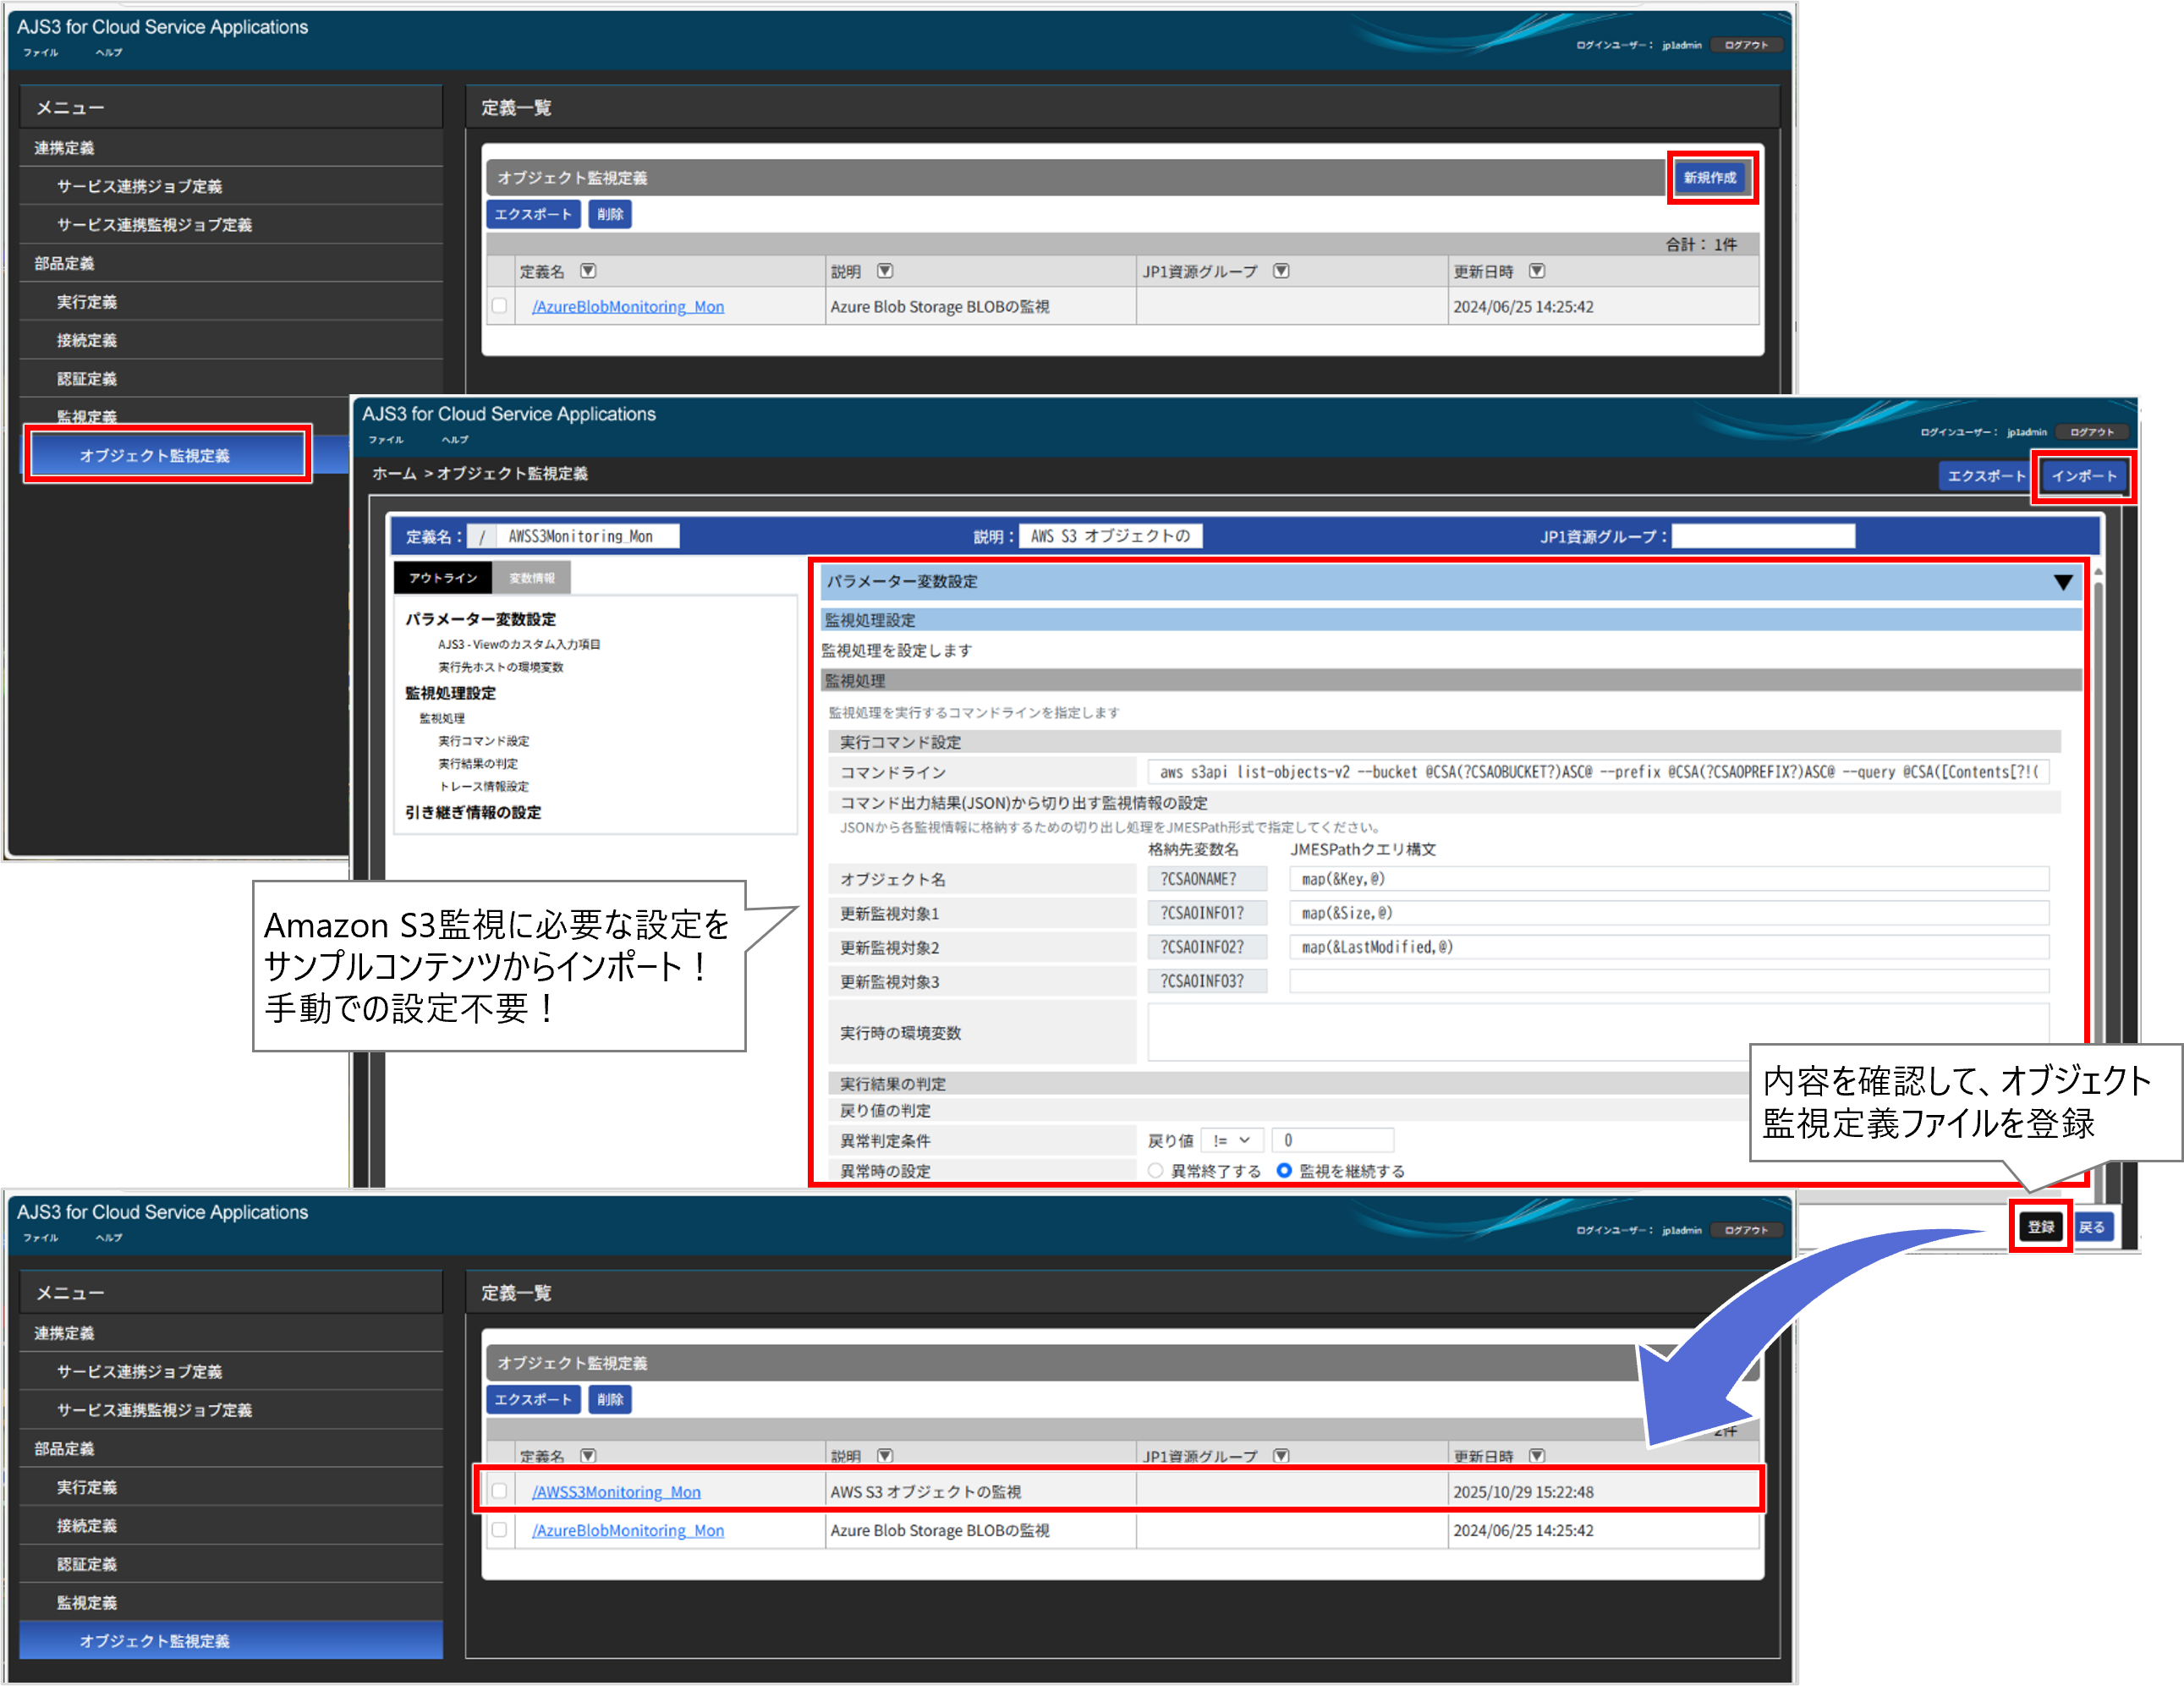Click the JP1資源グループ column filter icon

coord(1281,271)
